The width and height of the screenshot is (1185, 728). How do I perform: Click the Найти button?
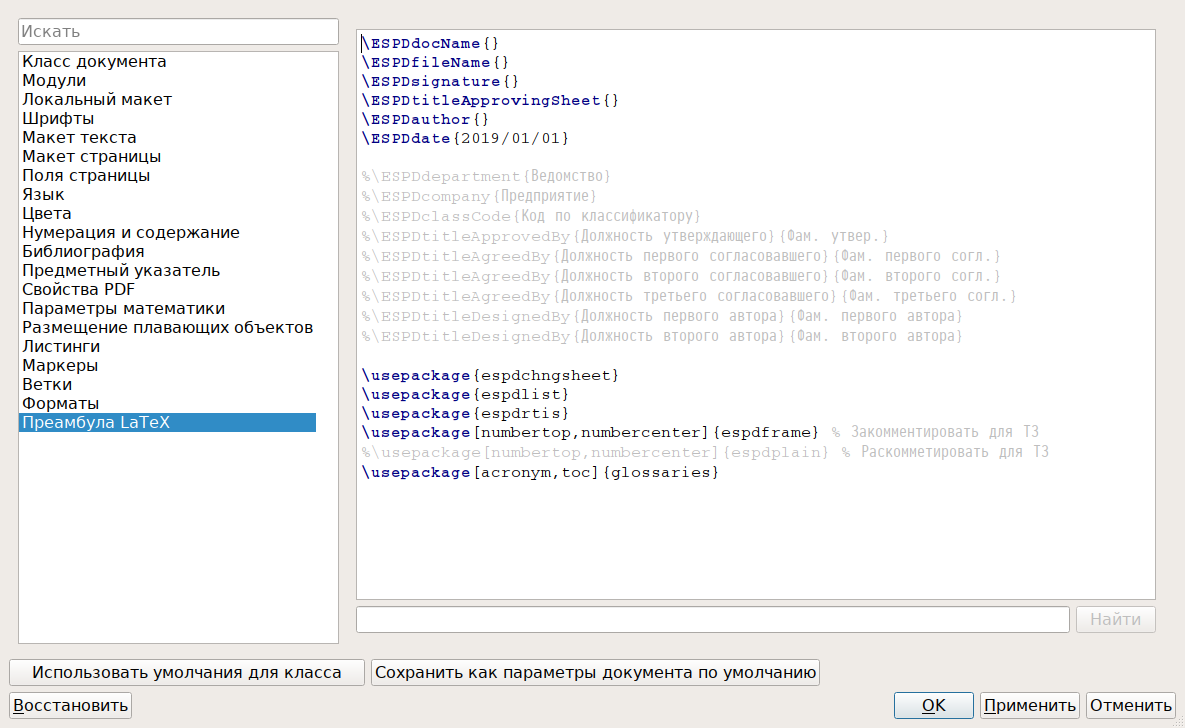[1115, 619]
